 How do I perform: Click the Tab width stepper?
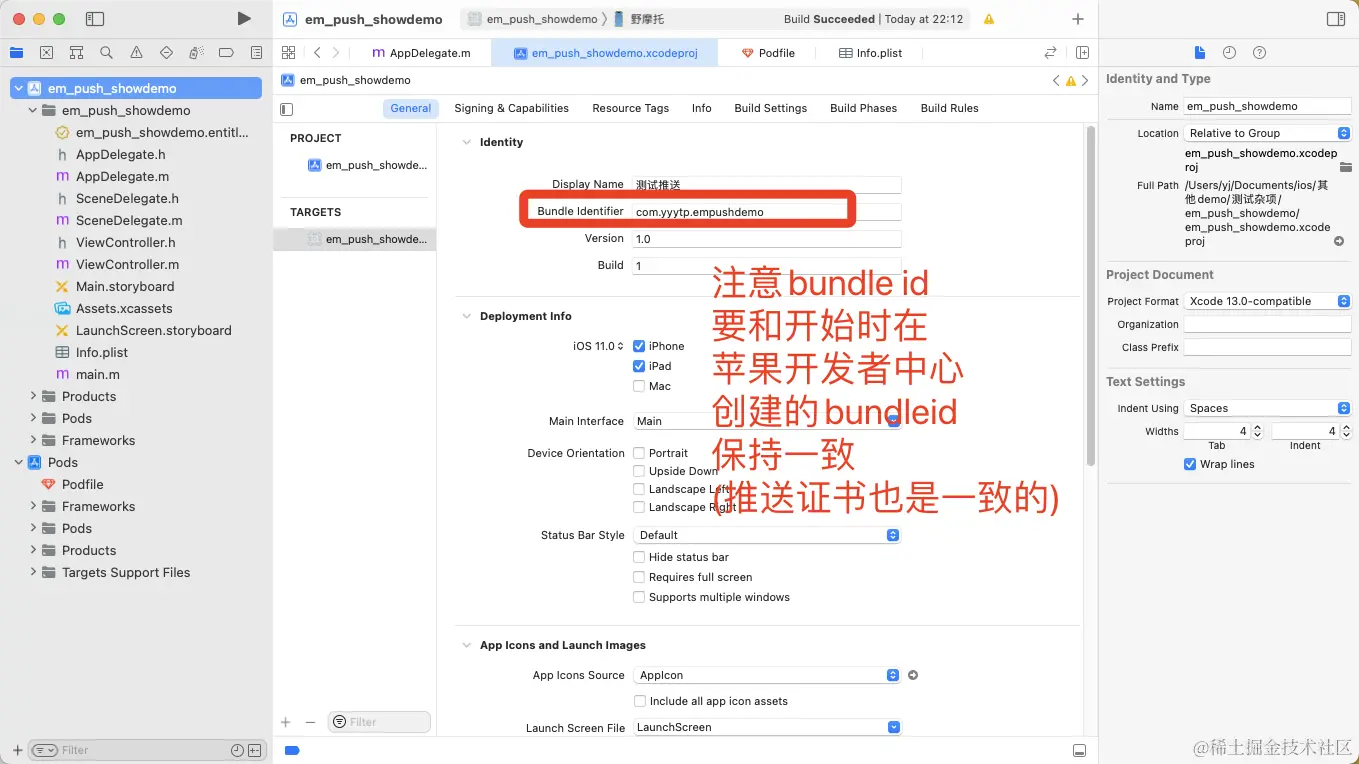(x=1257, y=431)
